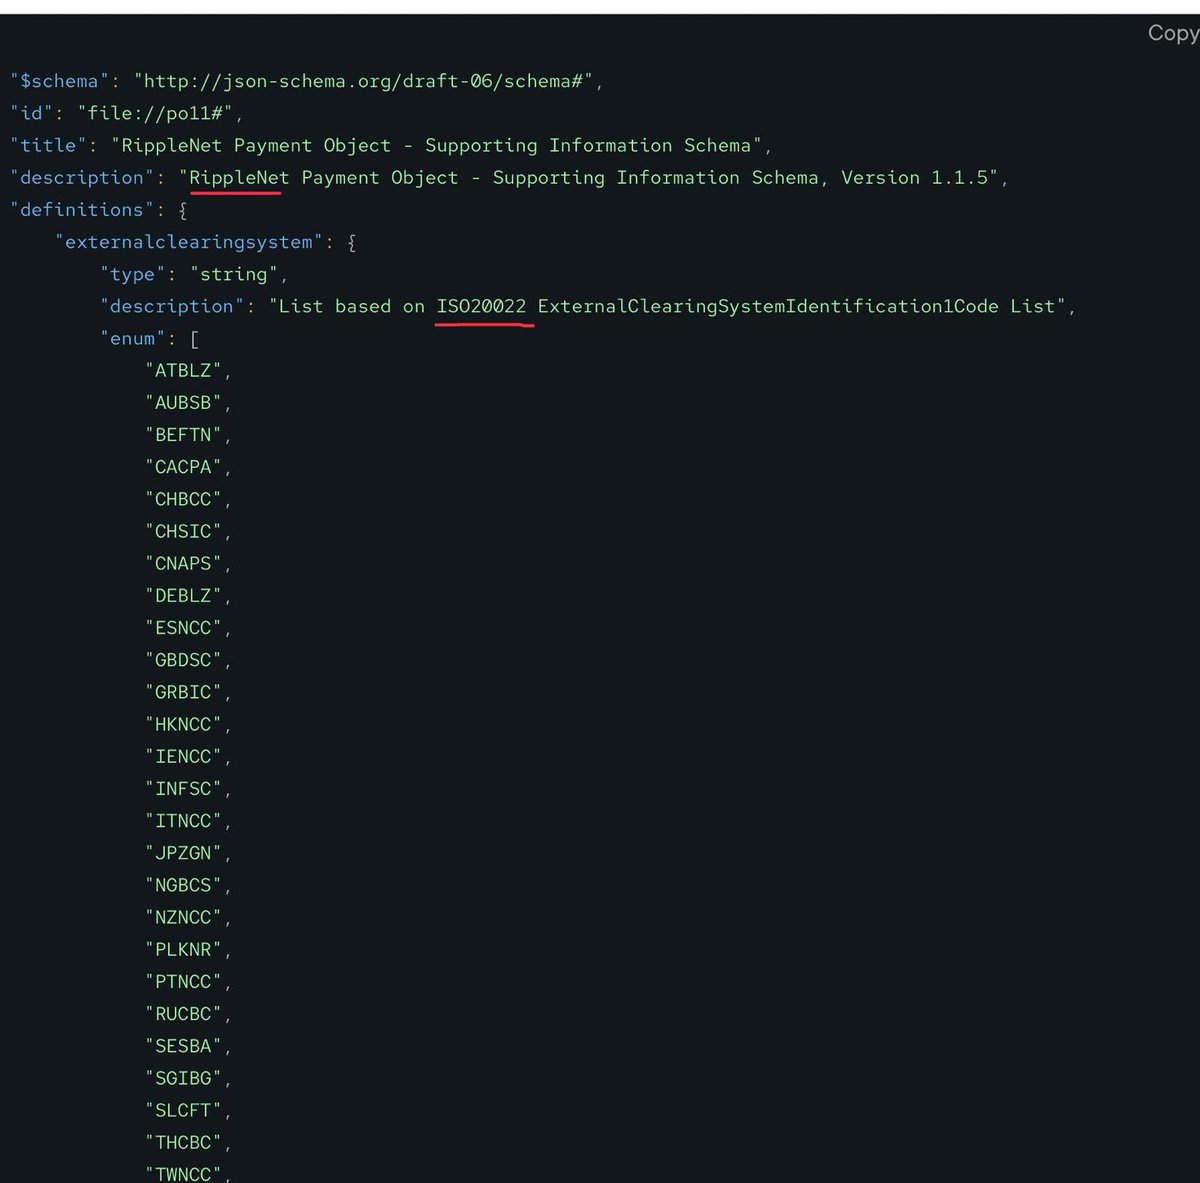Click the "RUCBC" enum entry
The width and height of the screenshot is (1200, 1183).
point(183,1013)
